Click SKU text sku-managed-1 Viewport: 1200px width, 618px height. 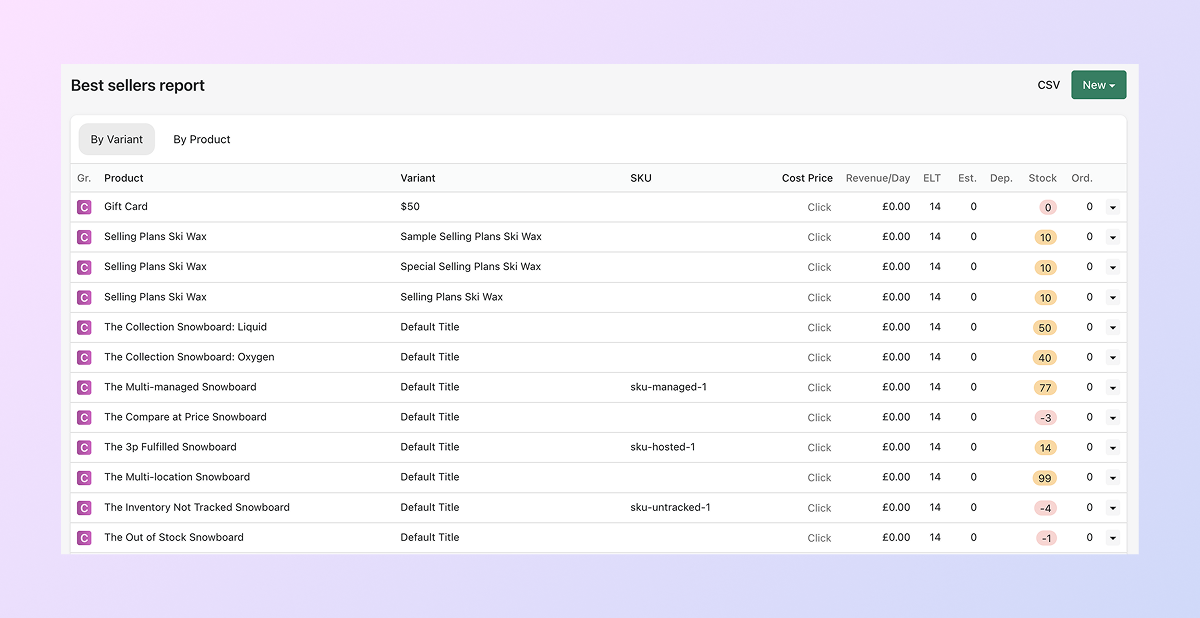(668, 387)
